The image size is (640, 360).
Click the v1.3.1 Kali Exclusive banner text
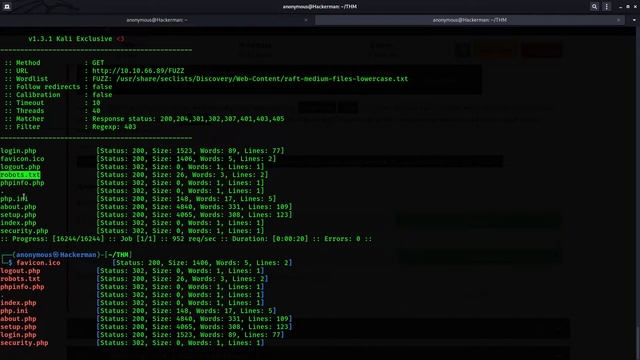click(x=76, y=39)
